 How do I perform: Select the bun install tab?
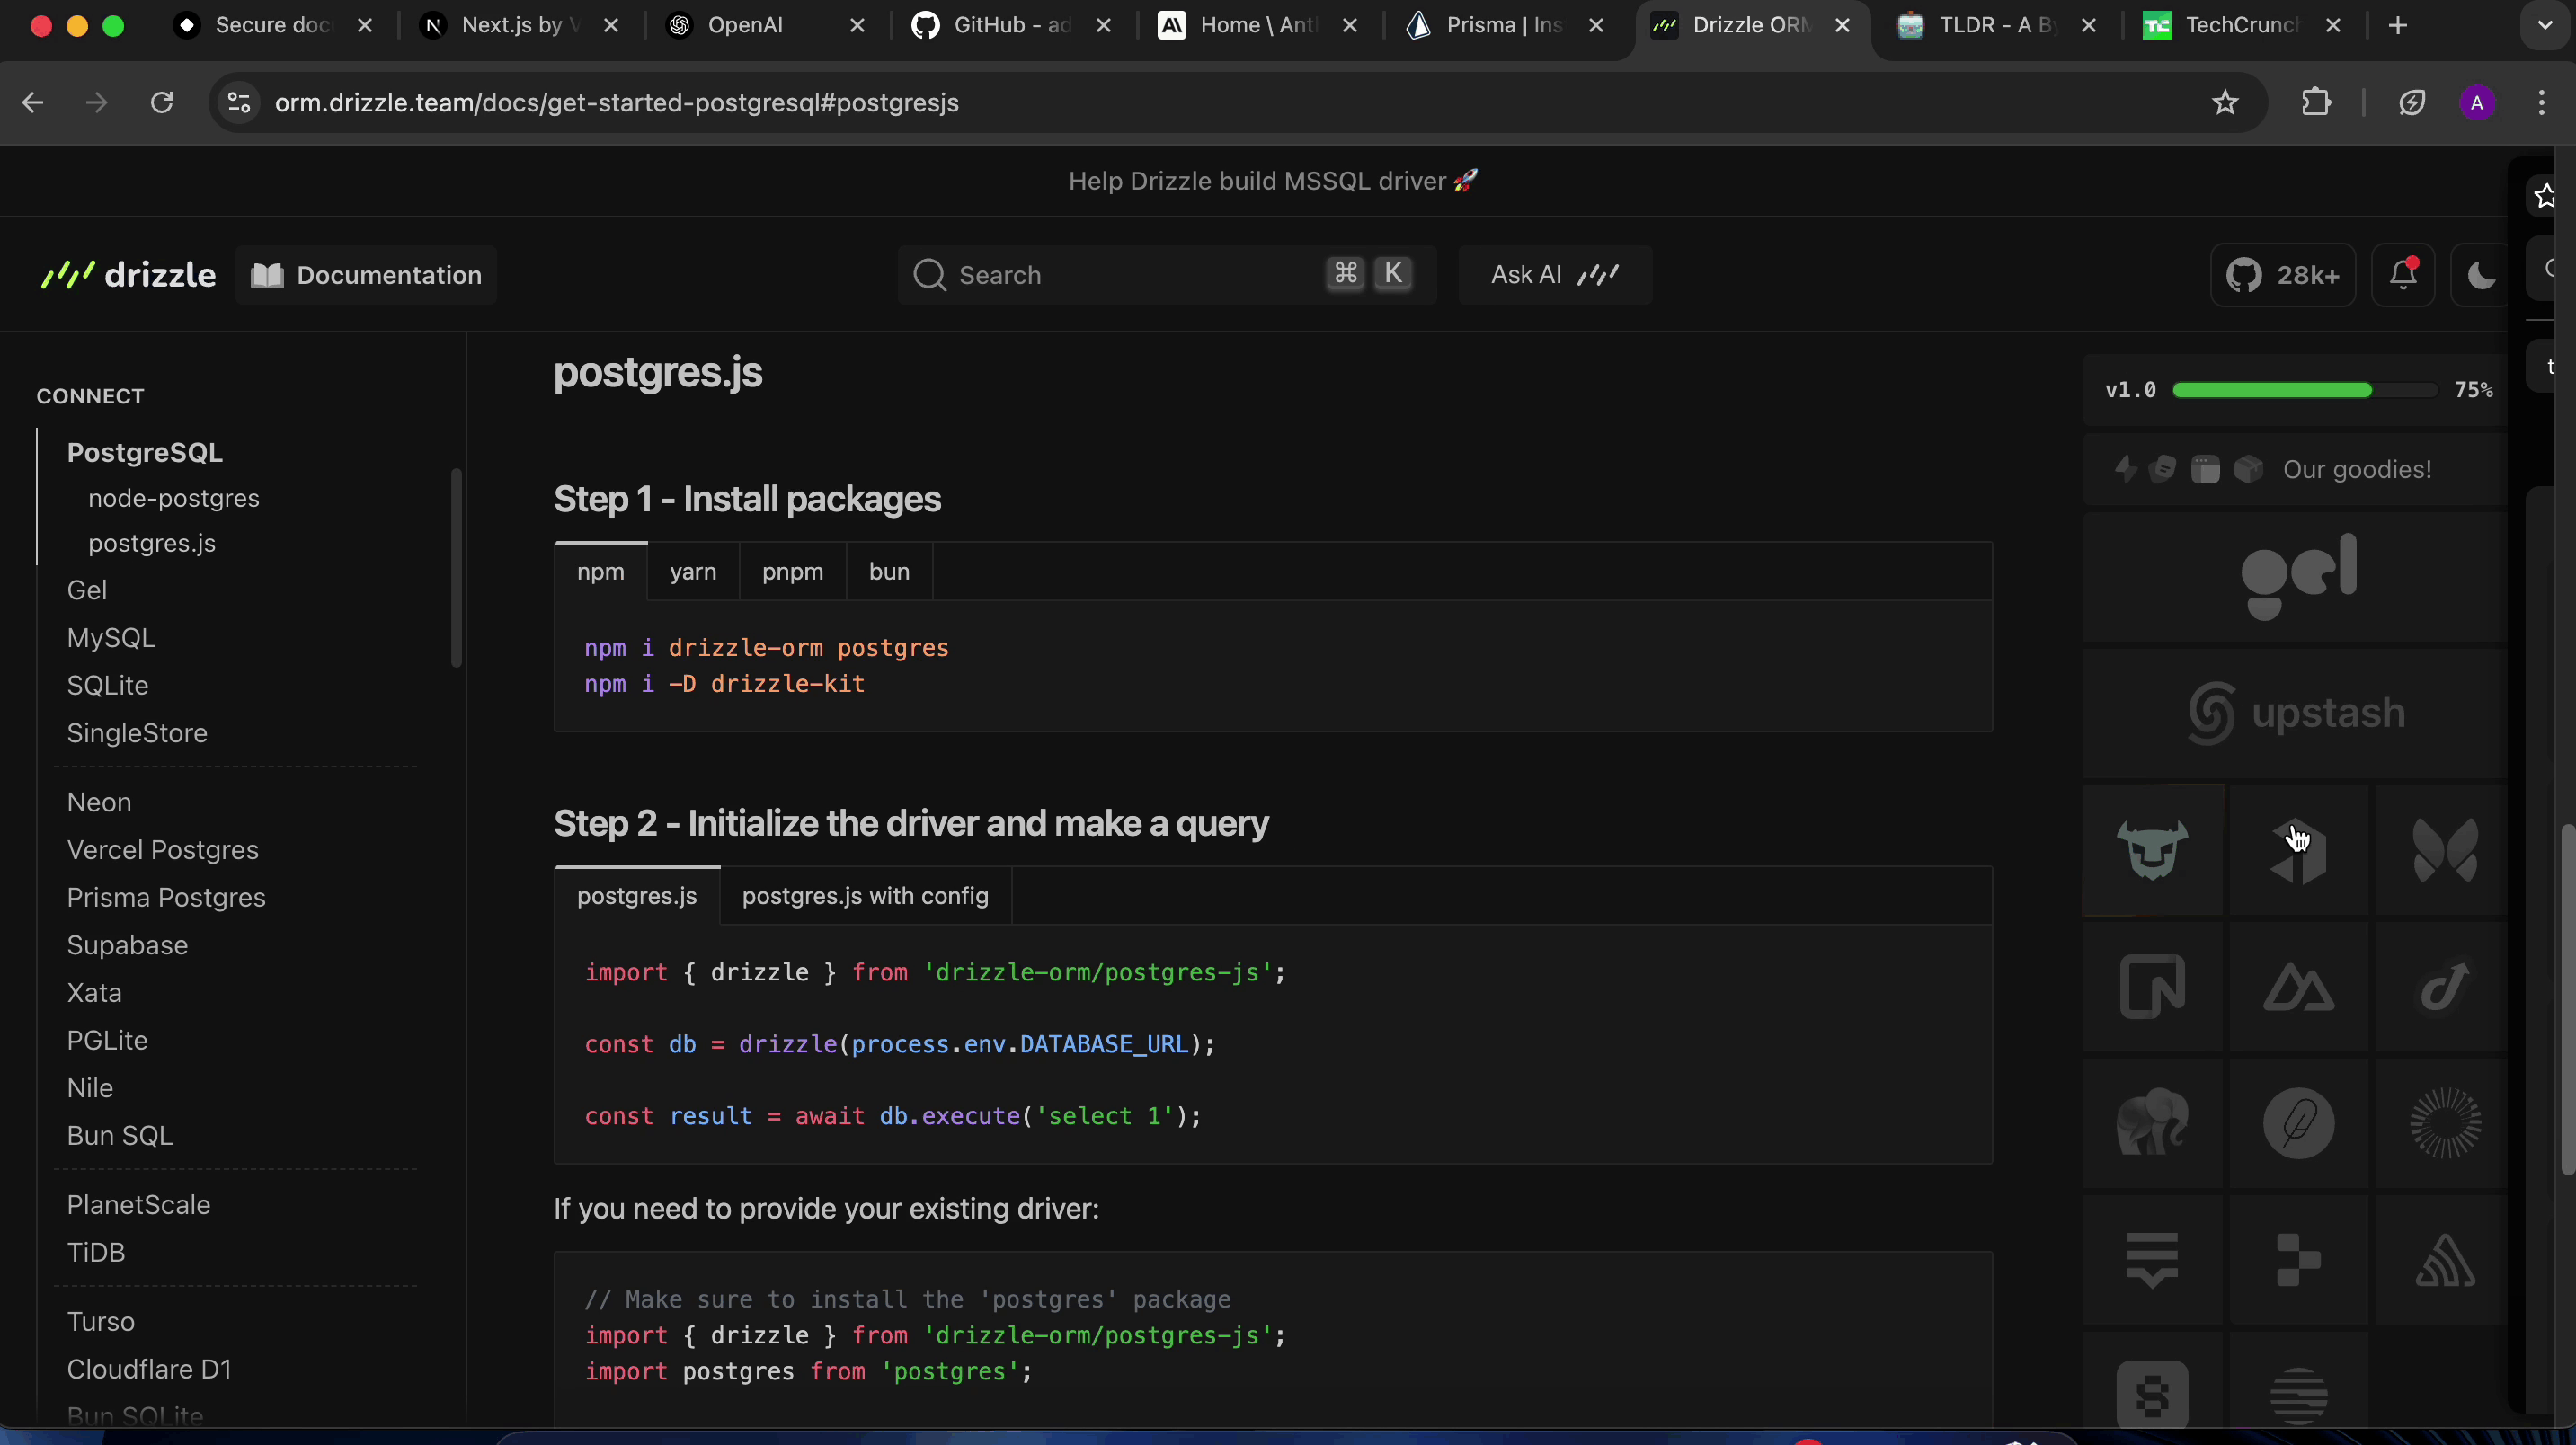pyautogui.click(x=889, y=572)
